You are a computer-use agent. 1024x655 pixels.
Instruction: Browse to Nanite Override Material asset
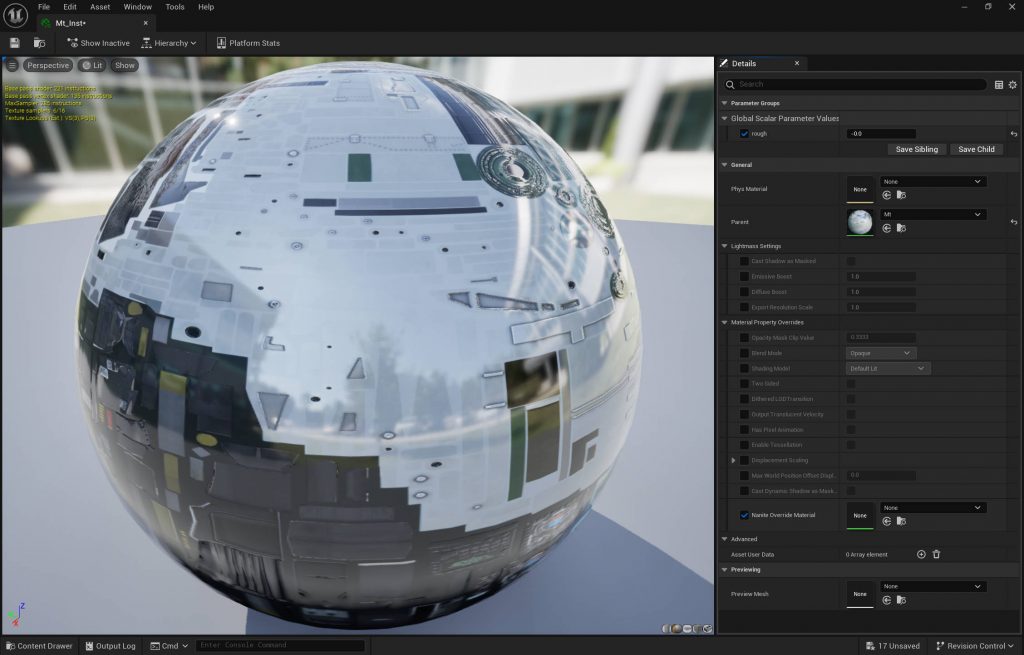(901, 521)
